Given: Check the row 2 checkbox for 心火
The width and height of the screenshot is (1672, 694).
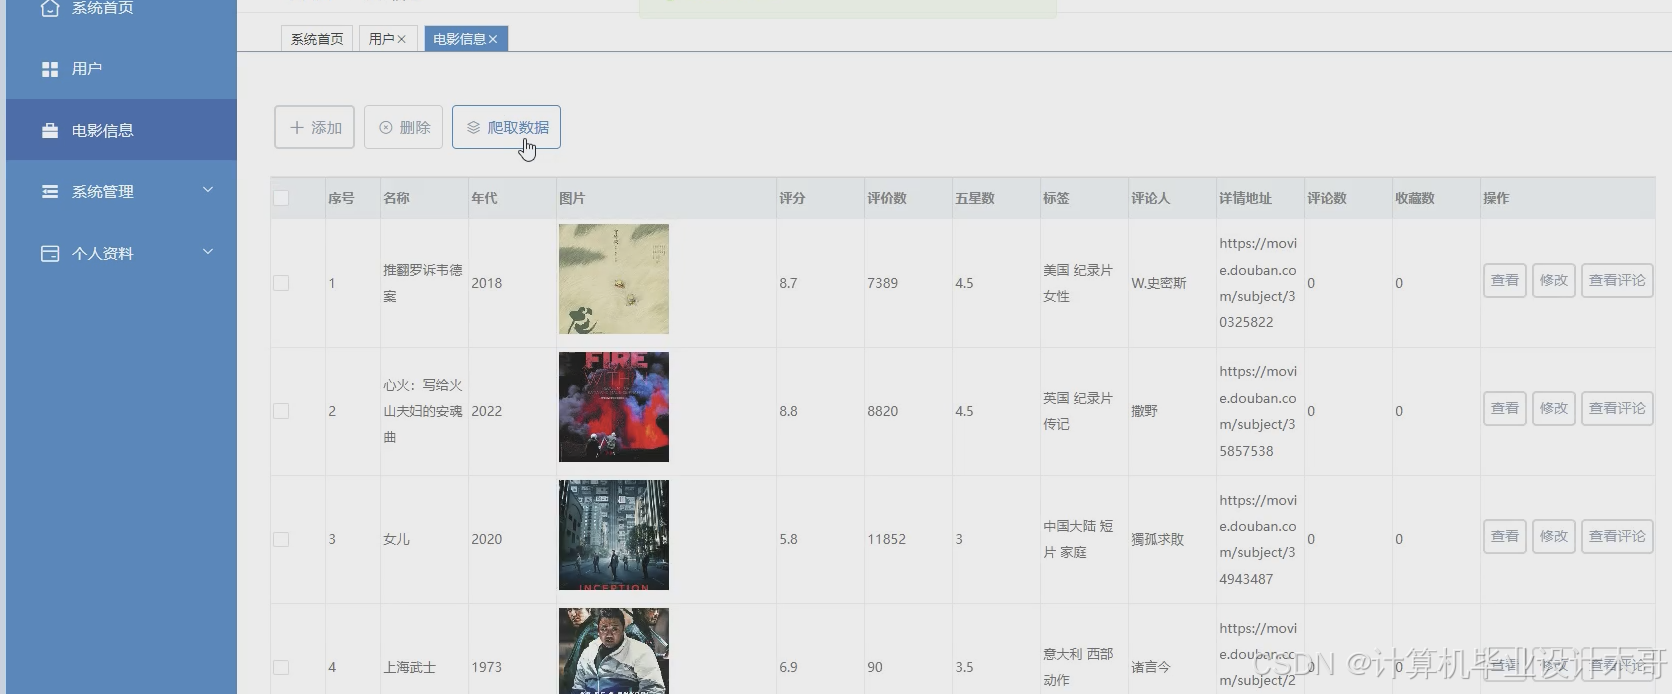Looking at the screenshot, I should point(281,411).
